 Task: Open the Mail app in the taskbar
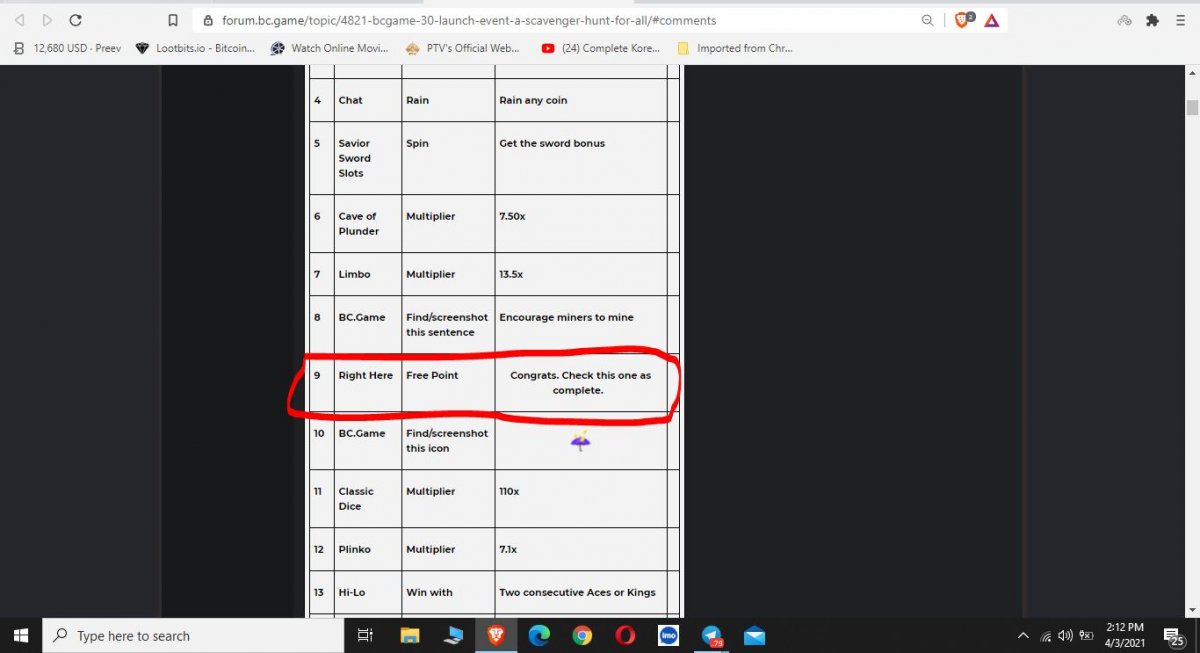coord(754,635)
